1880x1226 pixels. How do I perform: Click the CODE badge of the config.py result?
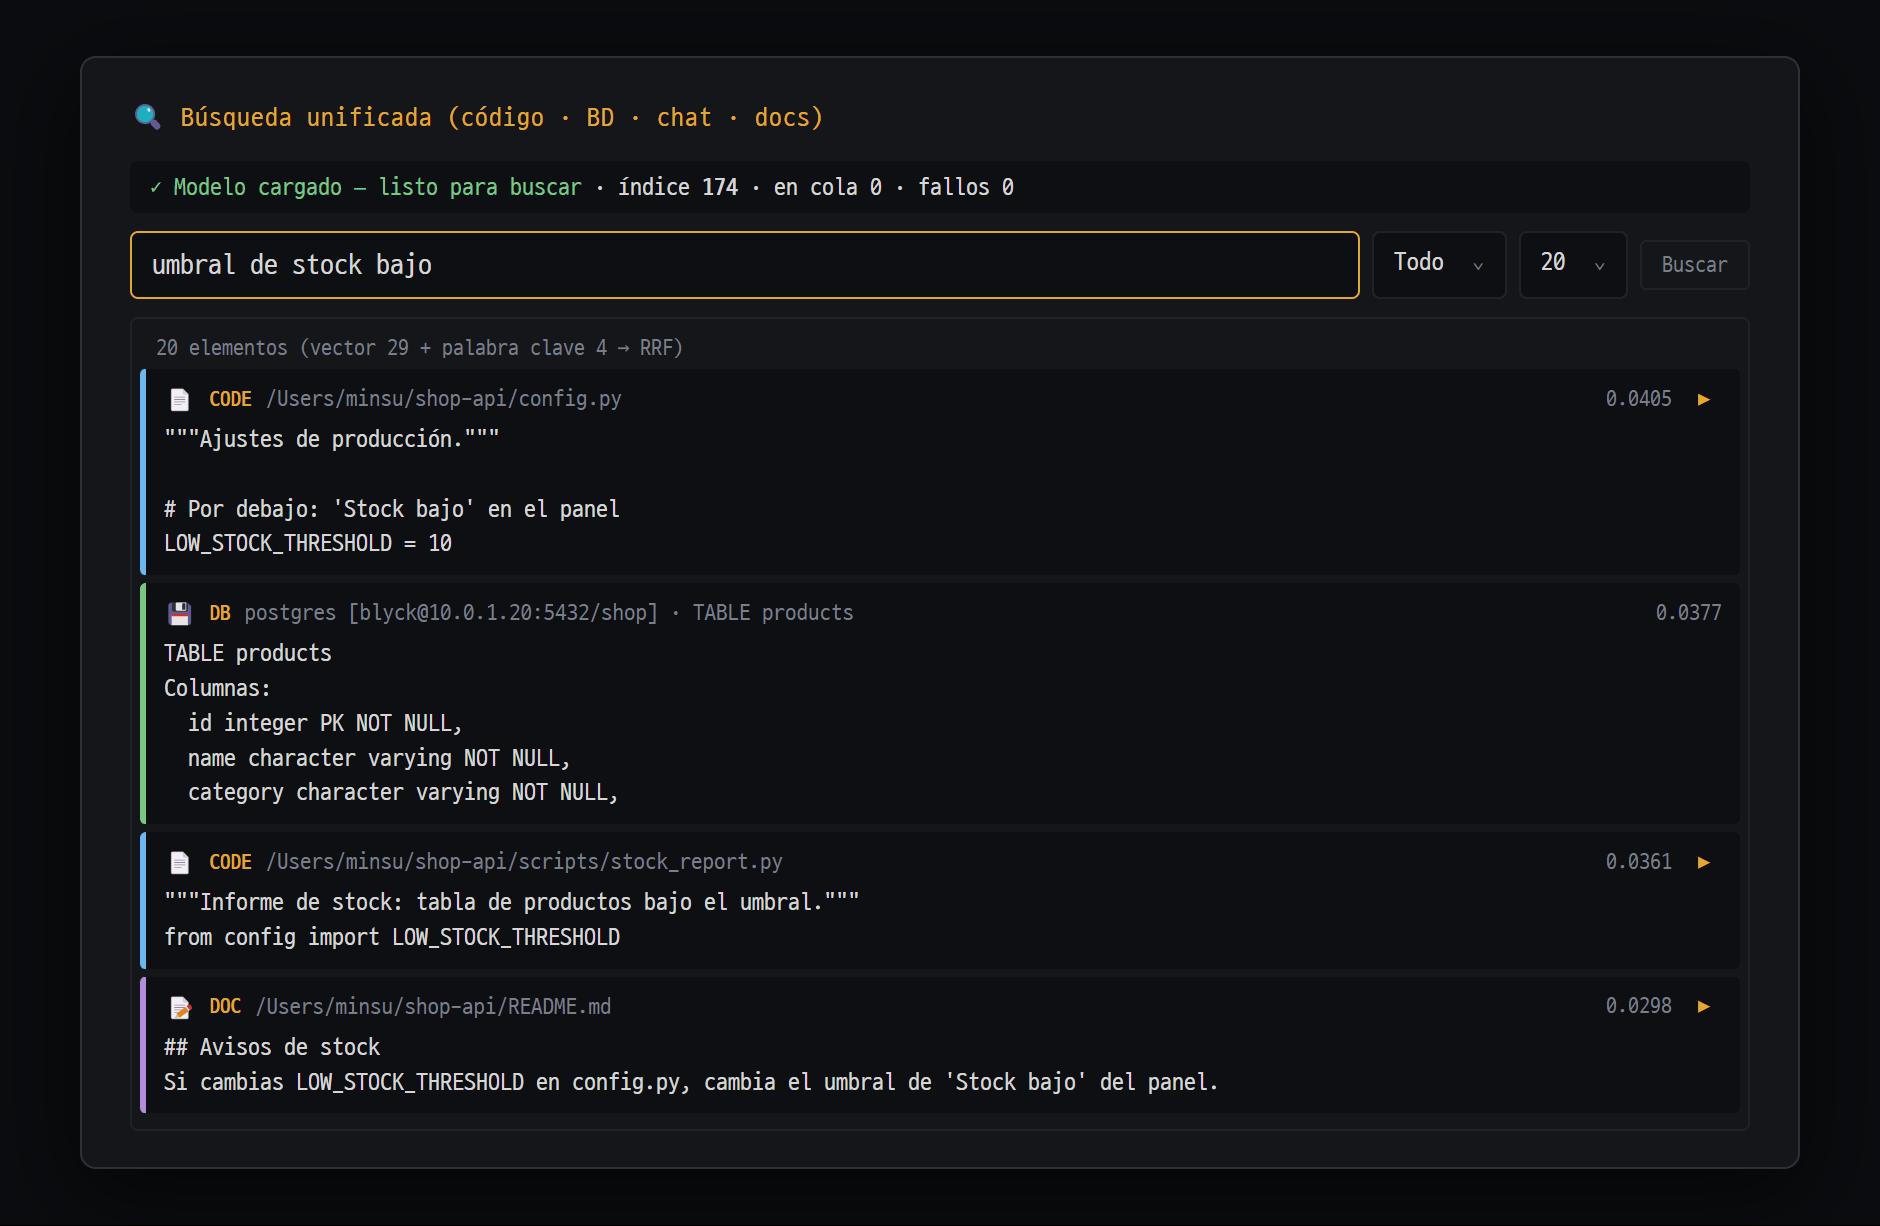pyautogui.click(x=230, y=399)
